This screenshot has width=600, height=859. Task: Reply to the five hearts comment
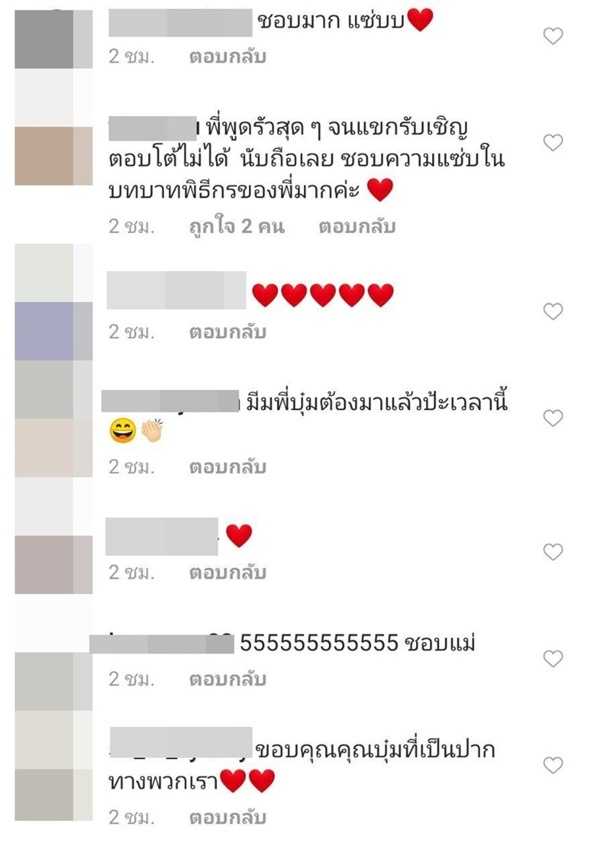tap(227, 332)
